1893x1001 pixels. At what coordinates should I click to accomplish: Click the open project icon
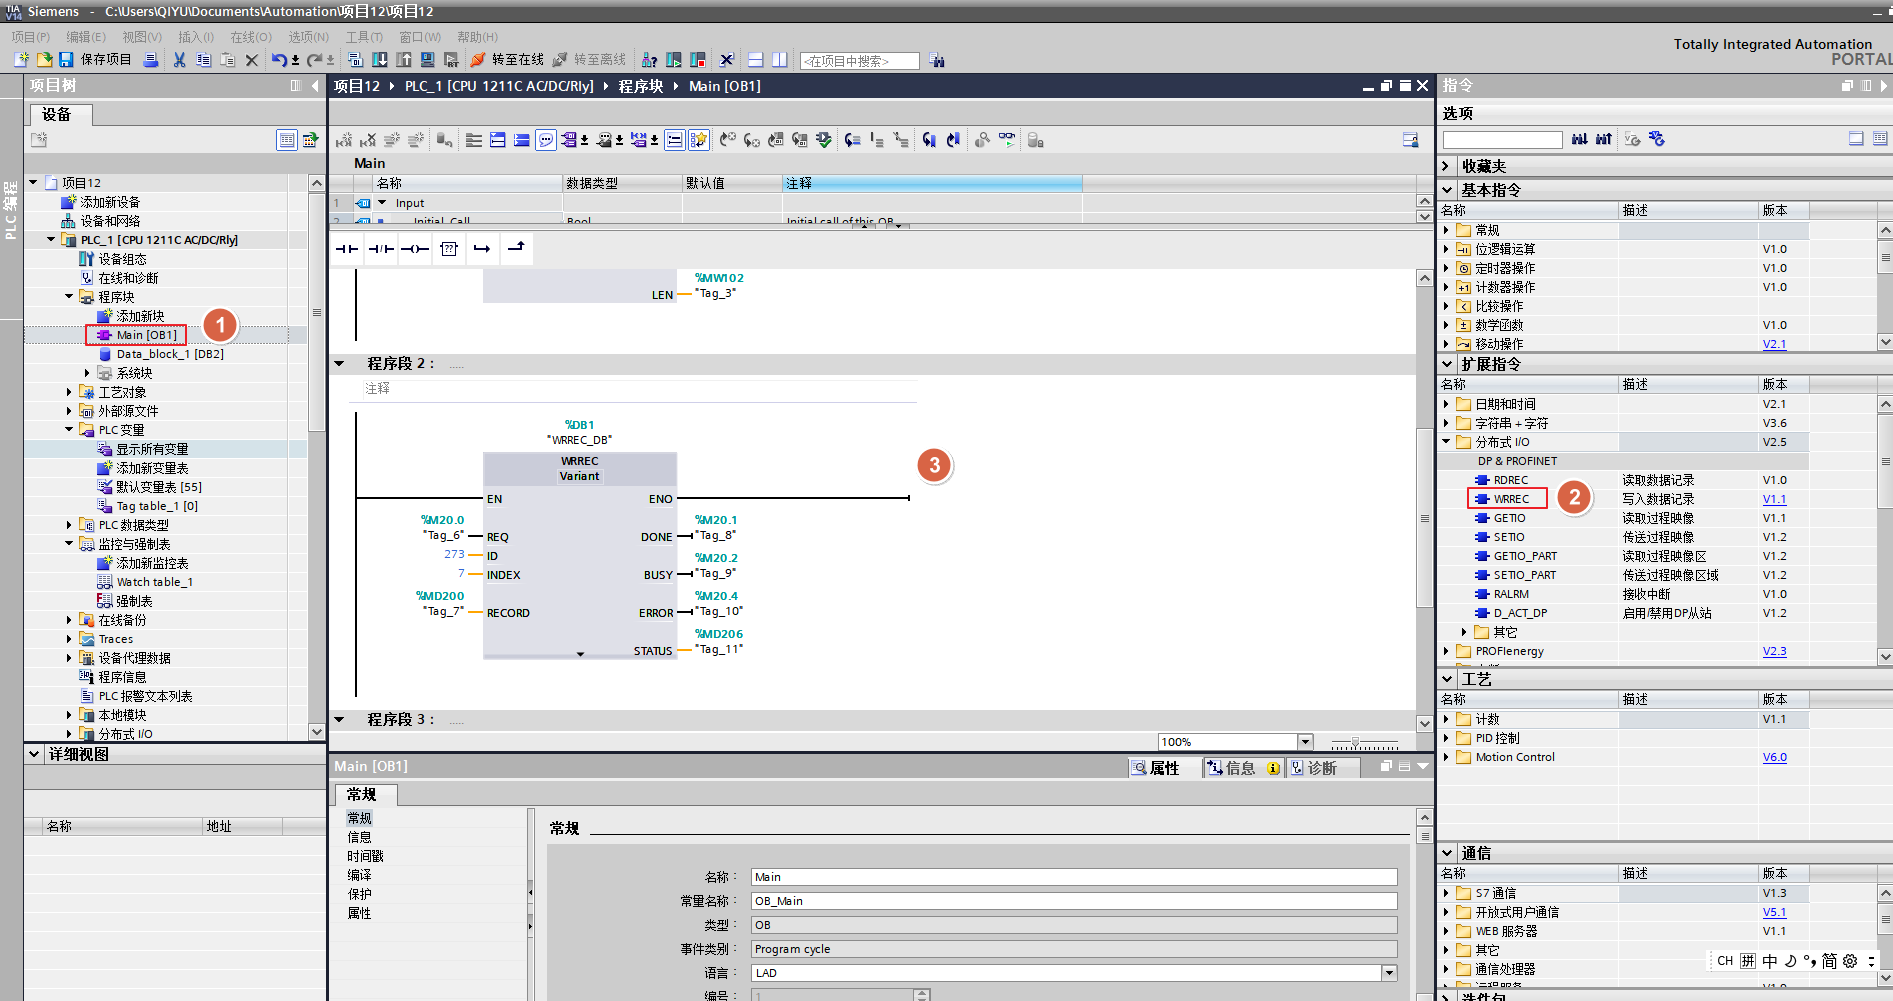(44, 60)
